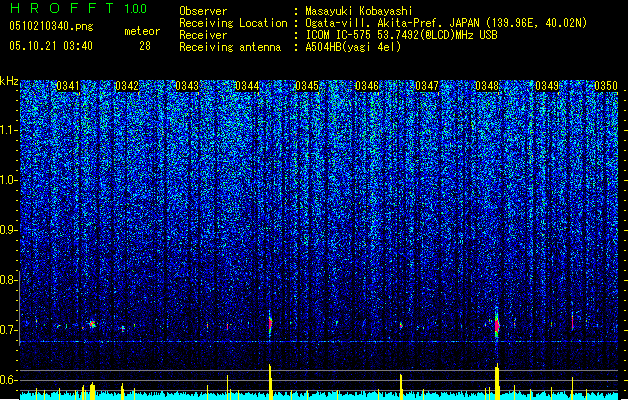Click the meteor echo cluster after 0341
Image resolution: width=629 pixels, height=400 pixels.
click(93, 324)
